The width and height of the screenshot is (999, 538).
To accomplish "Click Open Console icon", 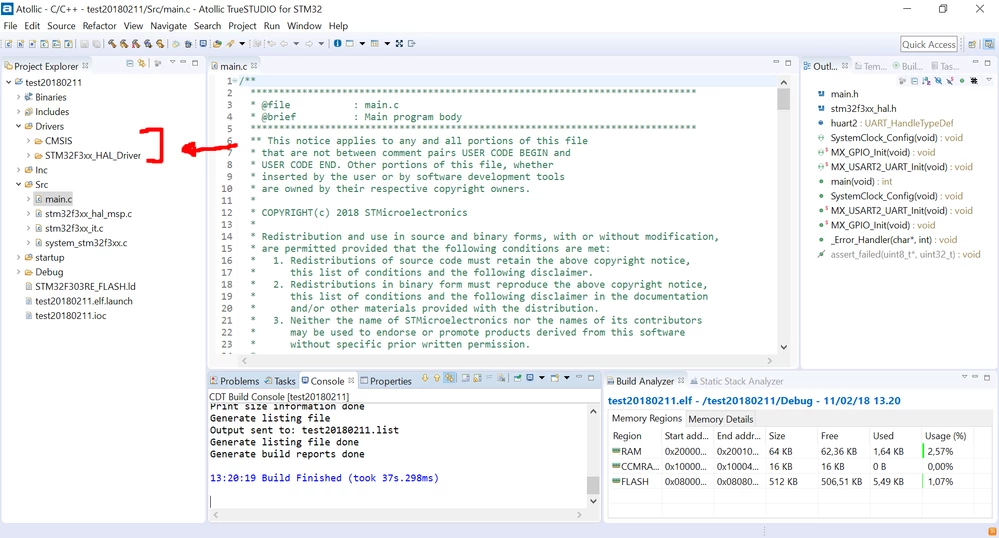I will pos(555,378).
